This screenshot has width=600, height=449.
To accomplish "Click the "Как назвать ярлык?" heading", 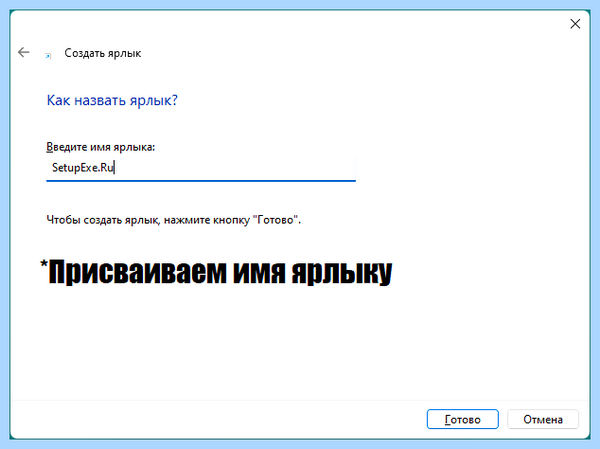I will (112, 100).
